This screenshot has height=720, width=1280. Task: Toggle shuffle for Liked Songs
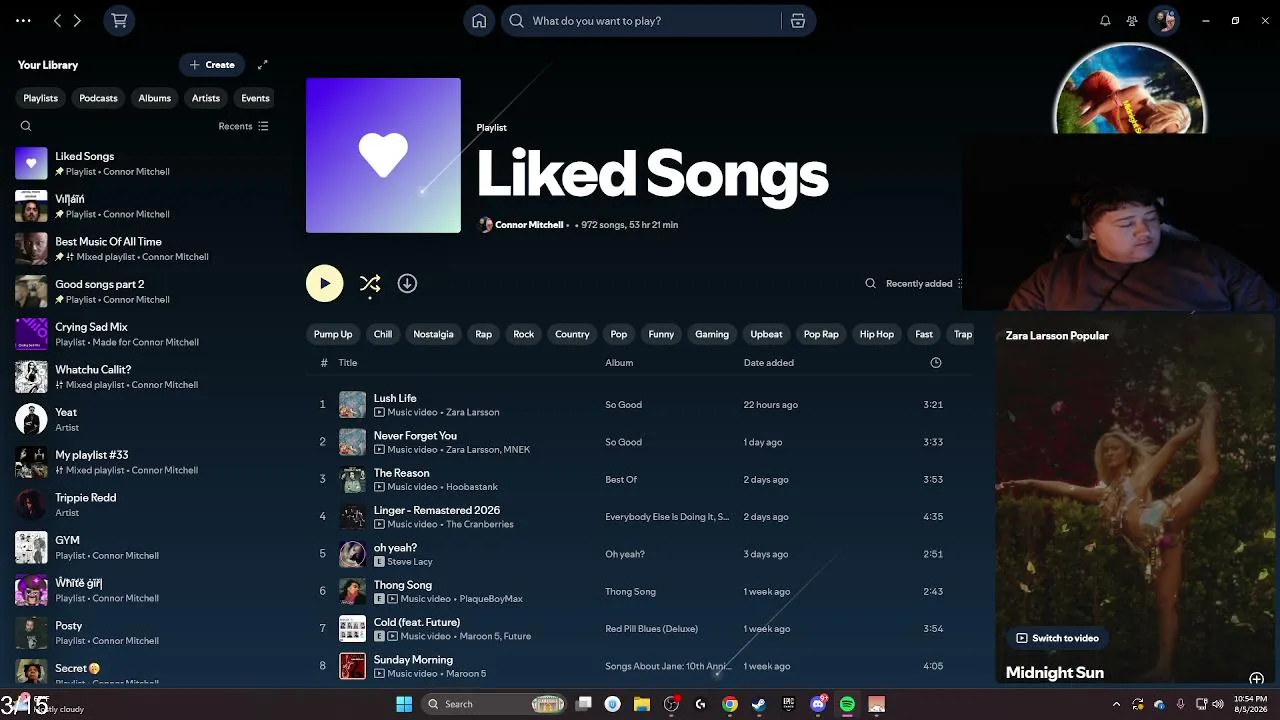click(370, 284)
